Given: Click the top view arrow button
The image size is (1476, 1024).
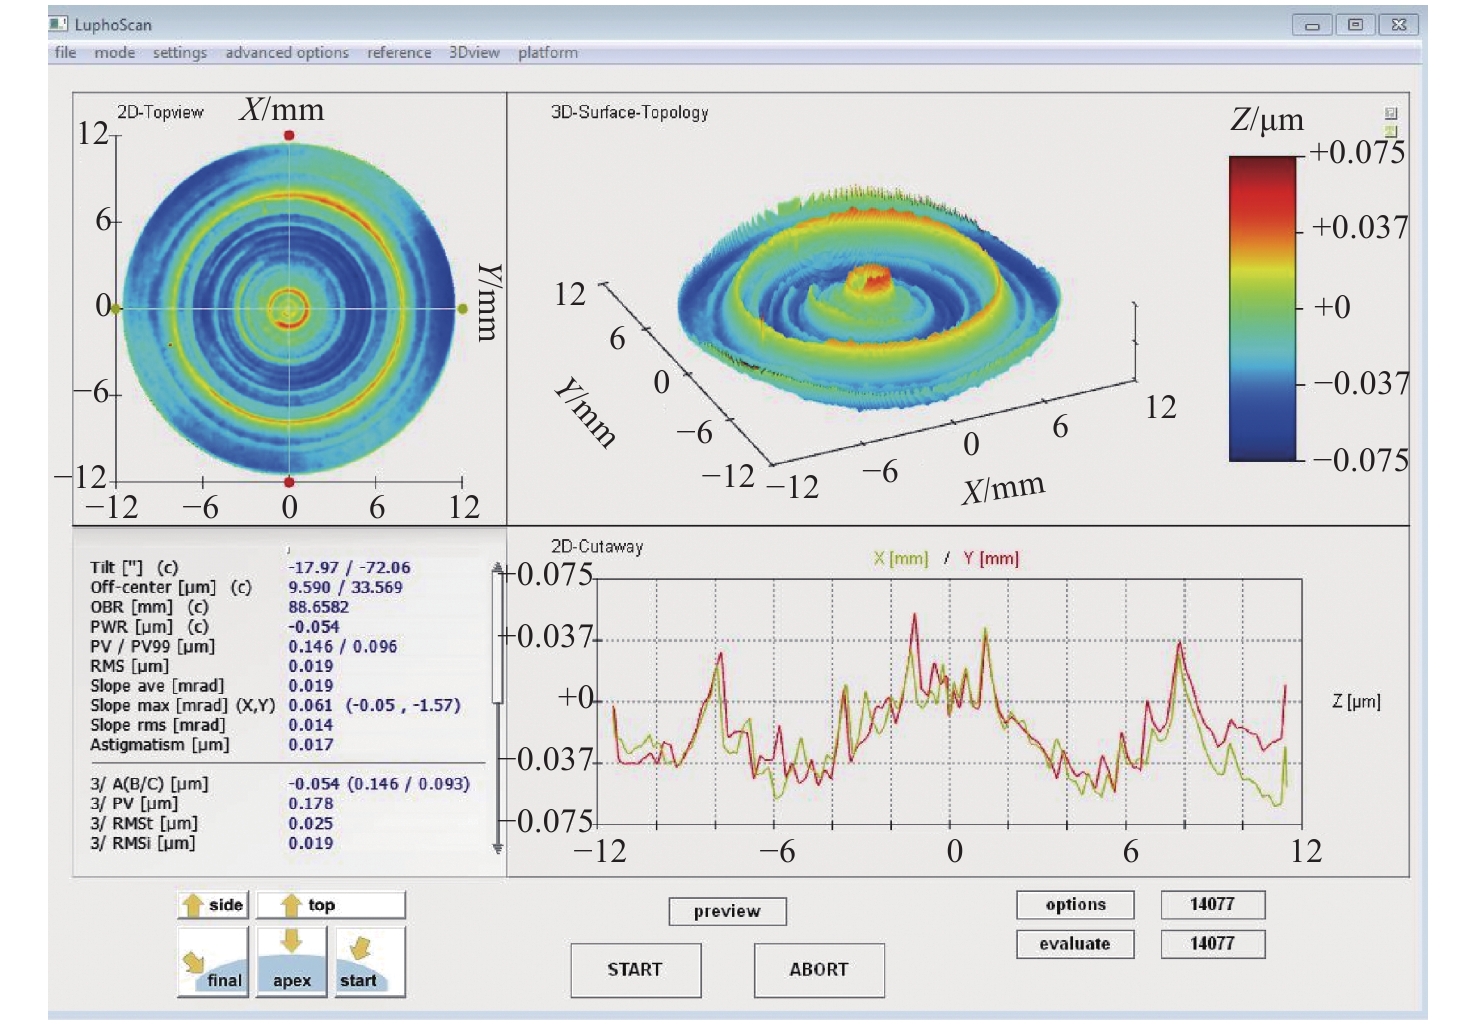Looking at the screenshot, I should 330,905.
